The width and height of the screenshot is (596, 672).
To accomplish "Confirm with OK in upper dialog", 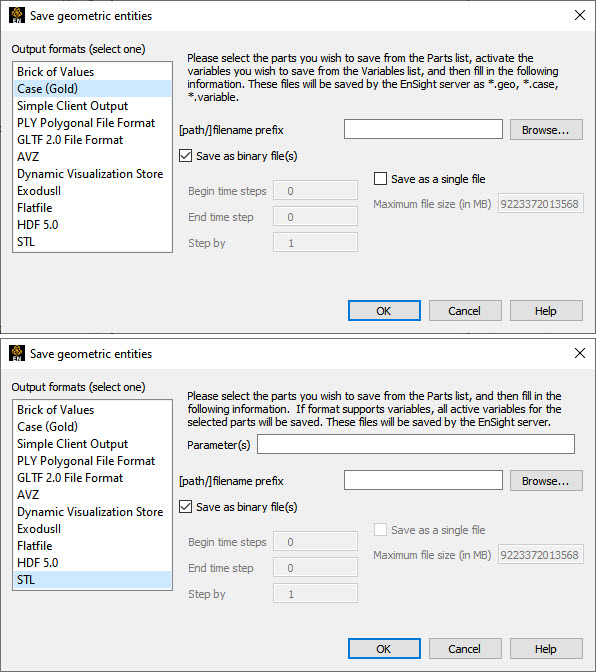I will 384,311.
